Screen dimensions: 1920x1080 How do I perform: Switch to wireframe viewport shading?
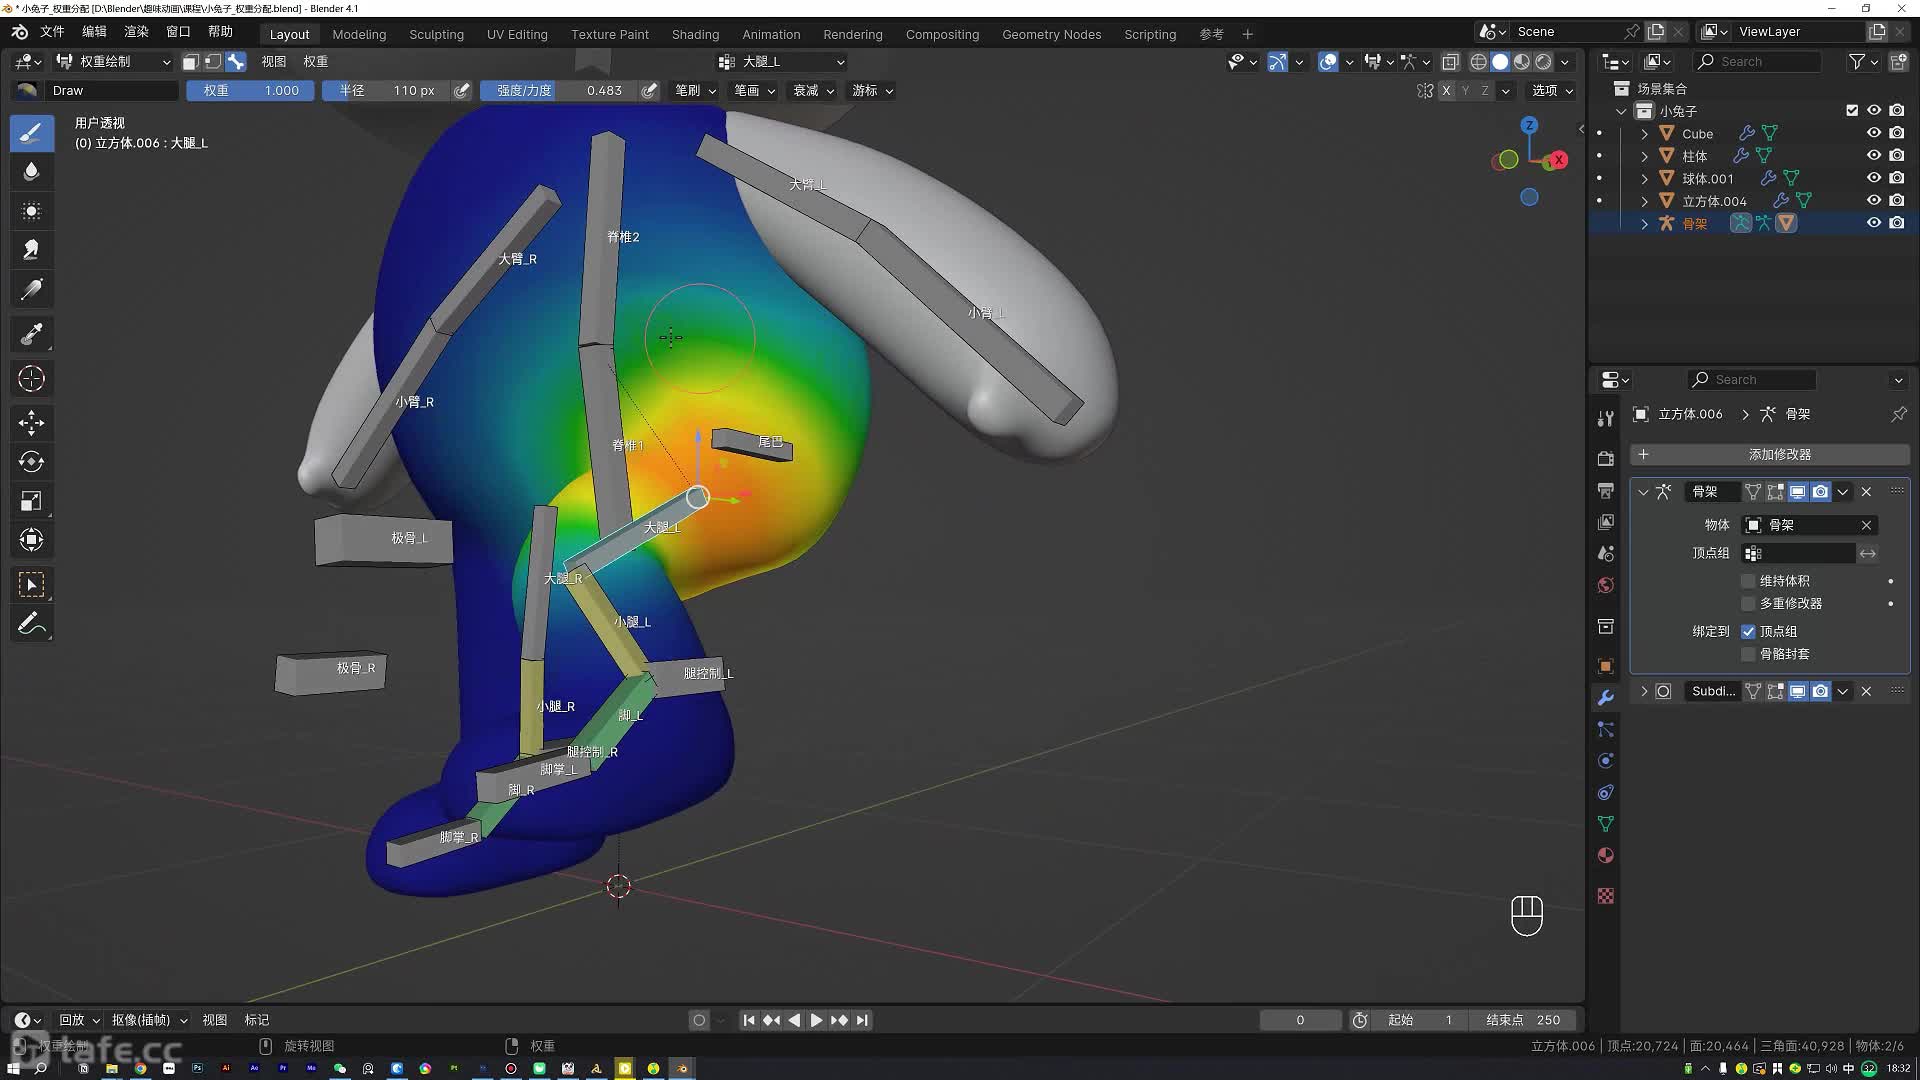click(1478, 62)
